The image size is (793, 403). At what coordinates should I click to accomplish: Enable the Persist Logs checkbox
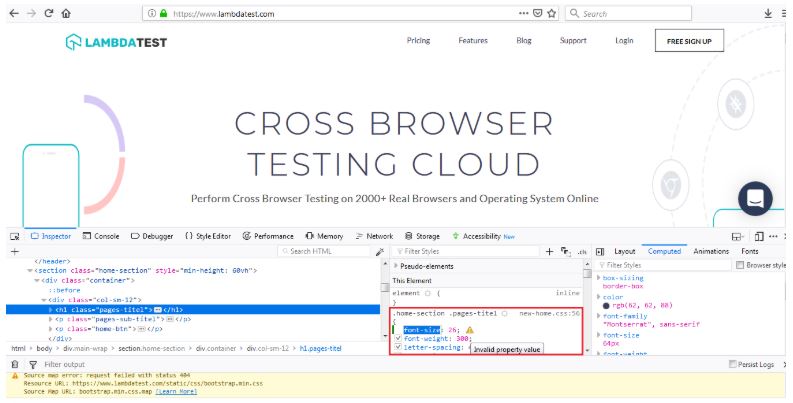tap(732, 365)
